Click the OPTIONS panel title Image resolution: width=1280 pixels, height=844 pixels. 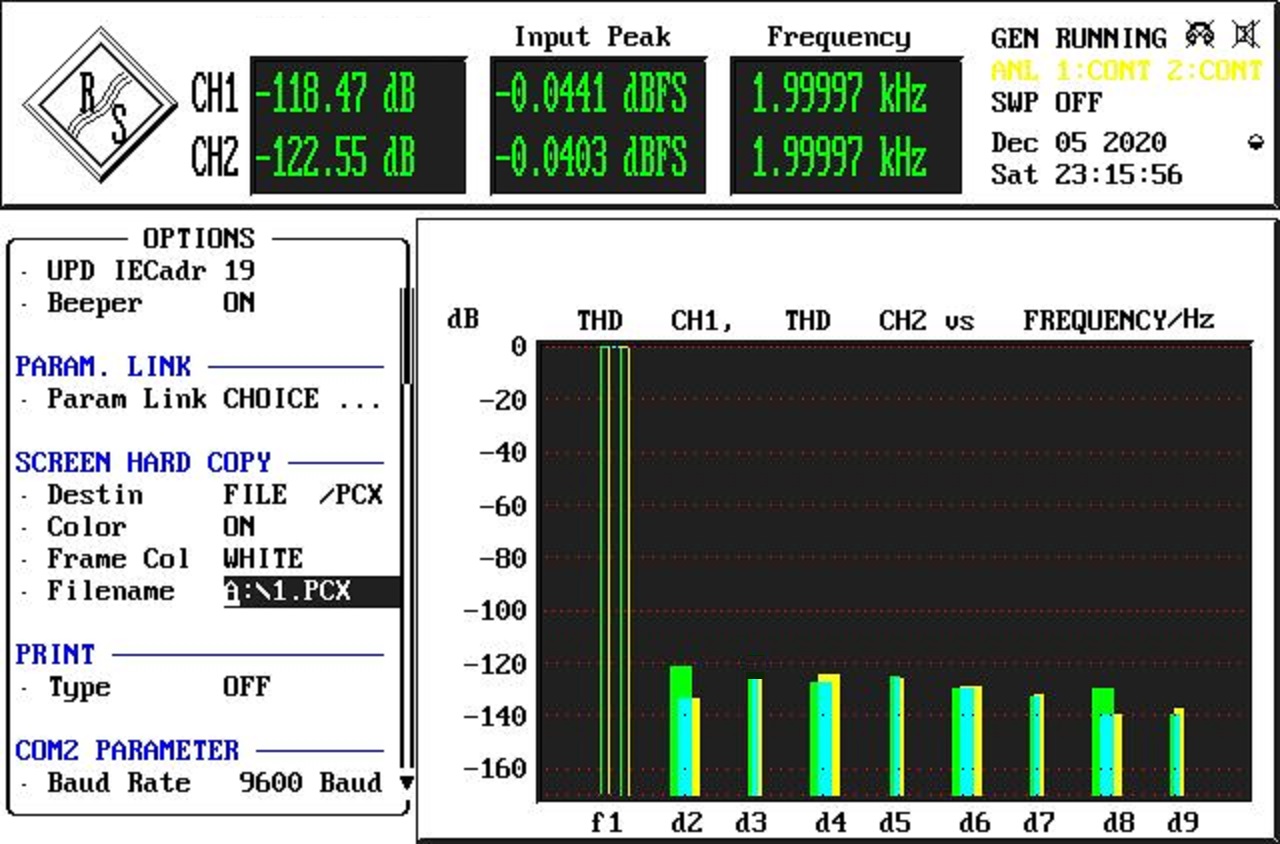[199, 239]
